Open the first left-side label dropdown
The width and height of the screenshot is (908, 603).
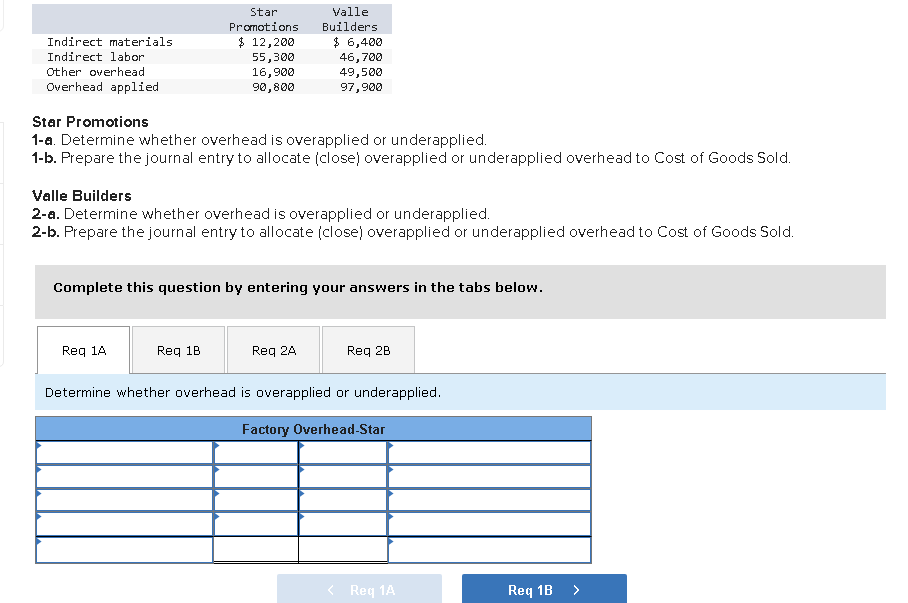124,451
